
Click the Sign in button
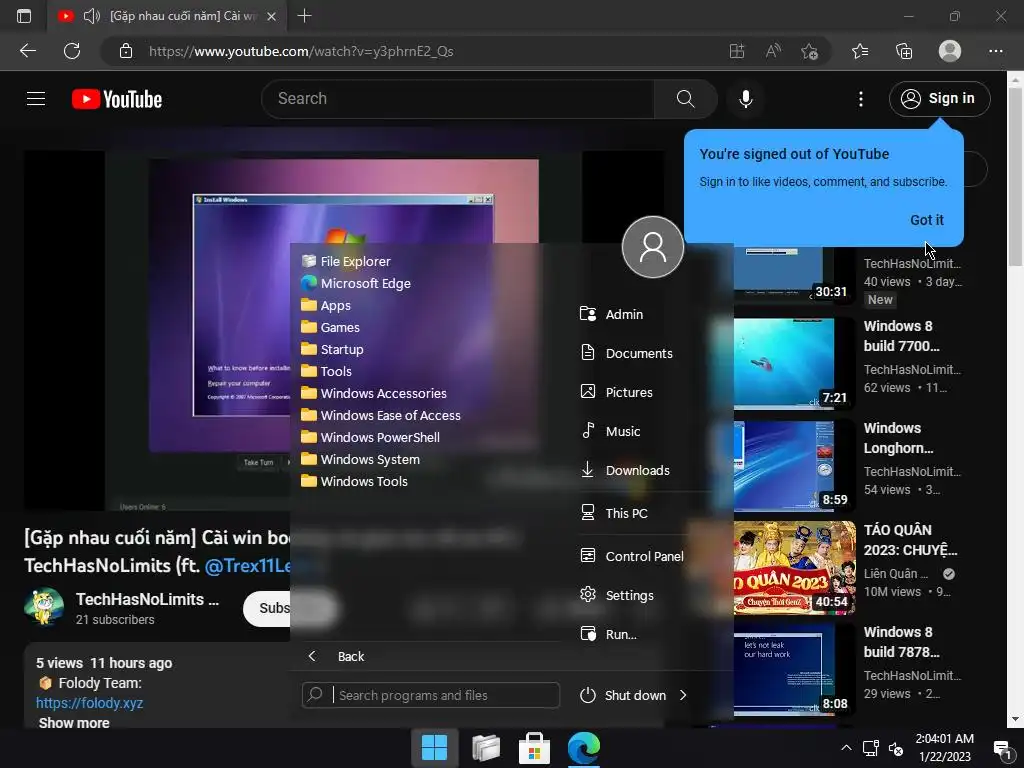tap(939, 99)
